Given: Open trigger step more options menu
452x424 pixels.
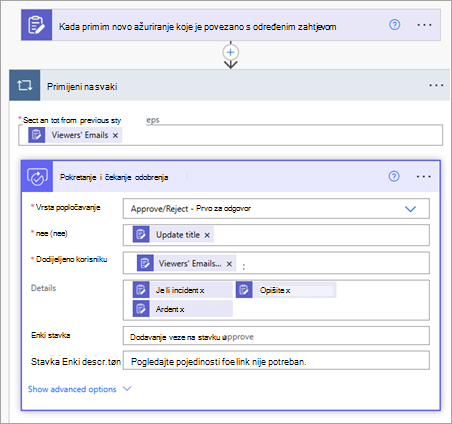Looking at the screenshot, I should pos(424,25).
